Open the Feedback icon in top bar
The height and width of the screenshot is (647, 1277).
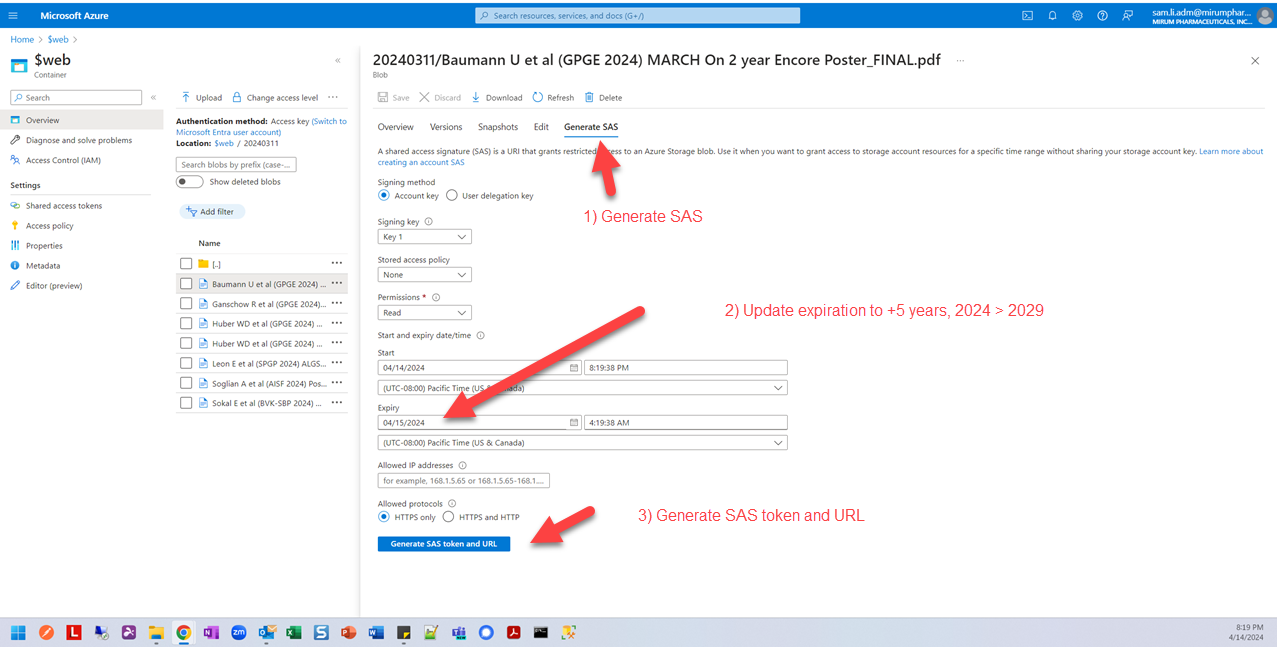pos(1128,16)
